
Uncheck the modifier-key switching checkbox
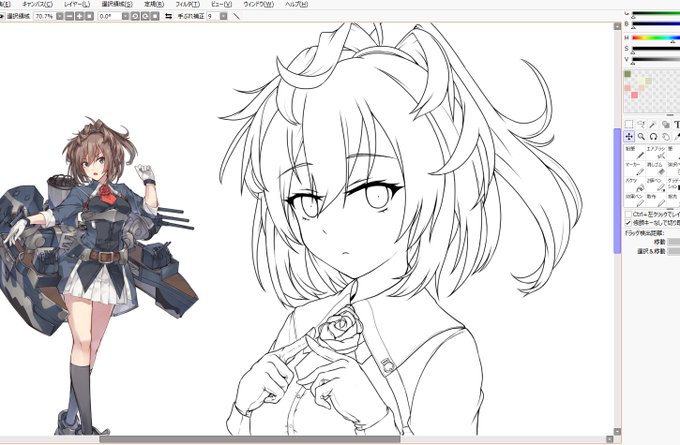(x=628, y=222)
